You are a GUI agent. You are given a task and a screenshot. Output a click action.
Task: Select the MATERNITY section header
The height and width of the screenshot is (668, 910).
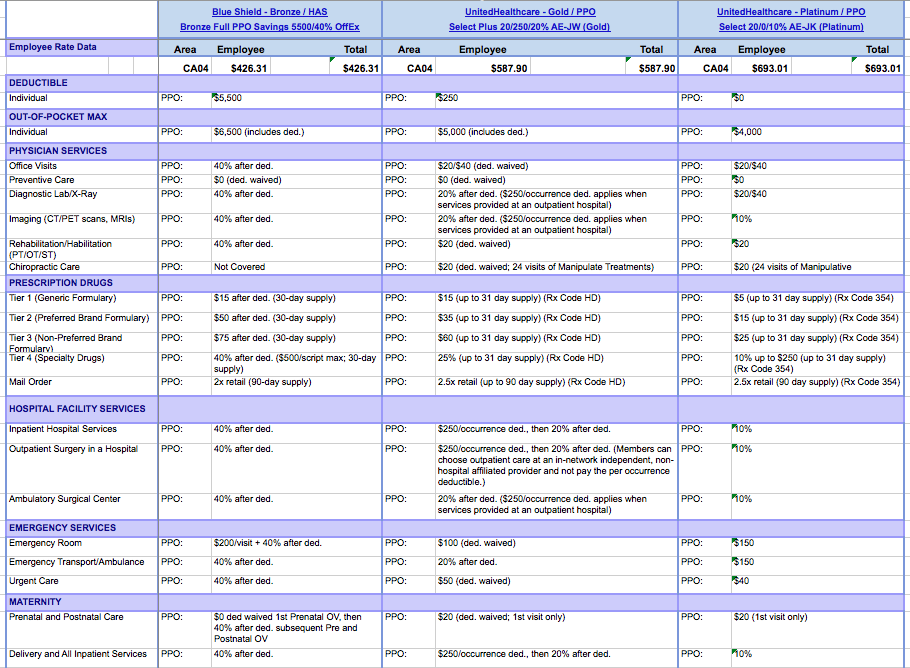pos(82,602)
